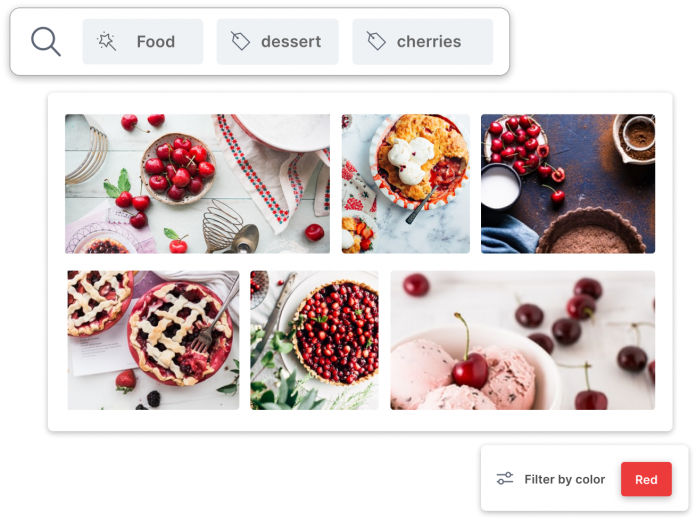Viewport: 696px width, 519px height.
Task: Open the lattice cherry pies photo
Action: tap(153, 340)
